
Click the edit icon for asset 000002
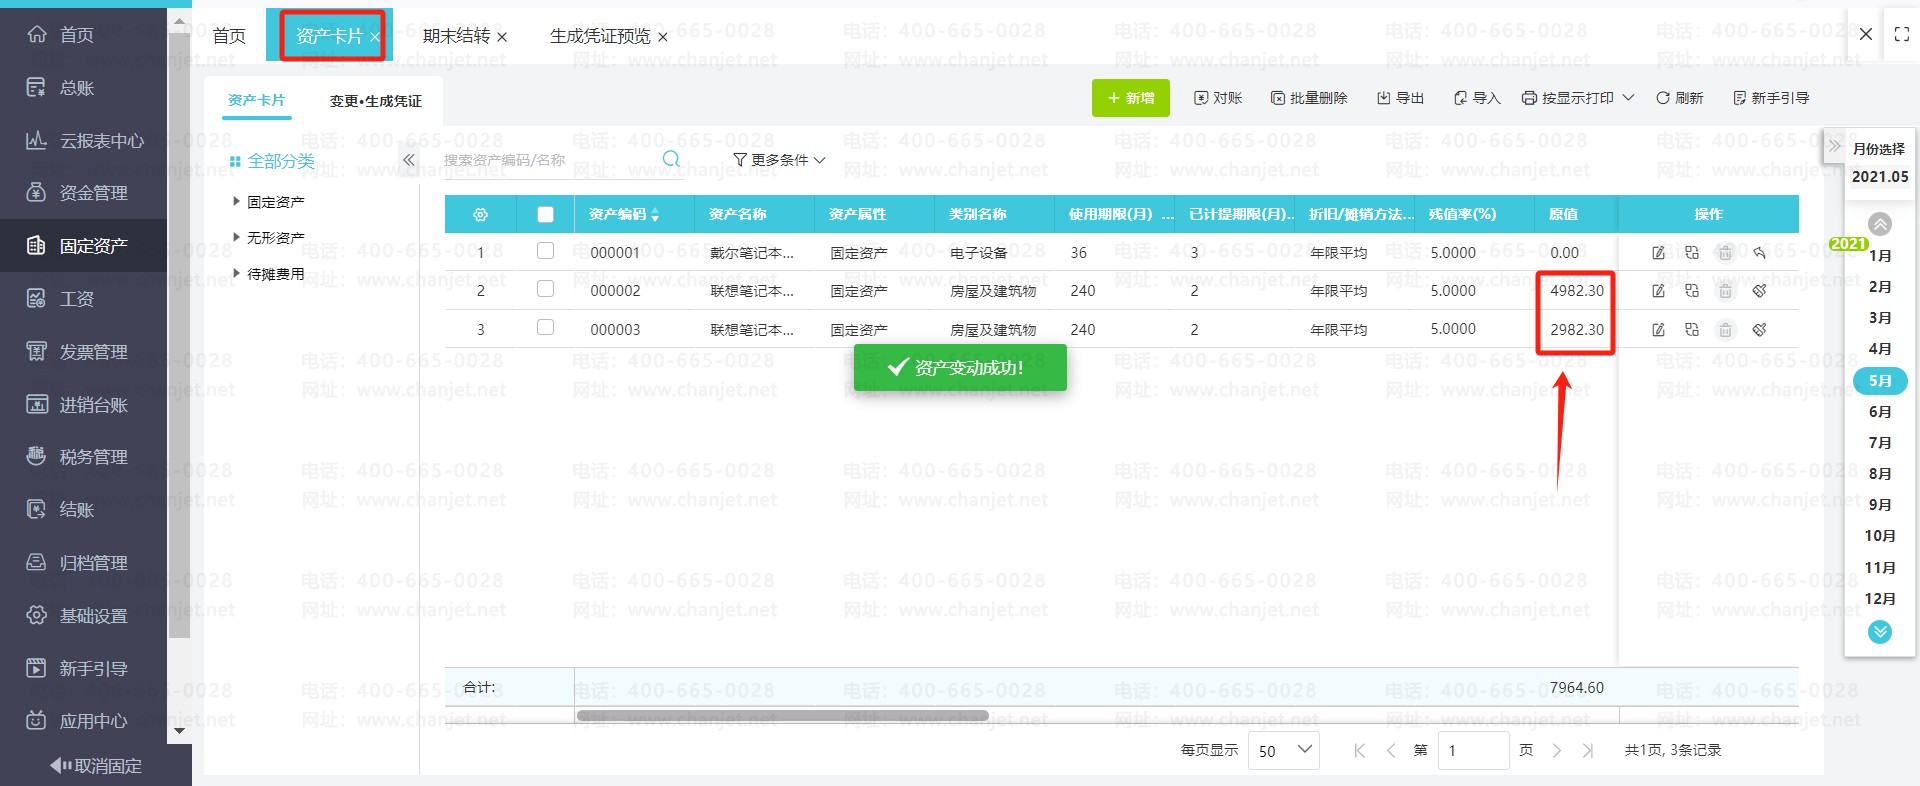[1658, 291]
